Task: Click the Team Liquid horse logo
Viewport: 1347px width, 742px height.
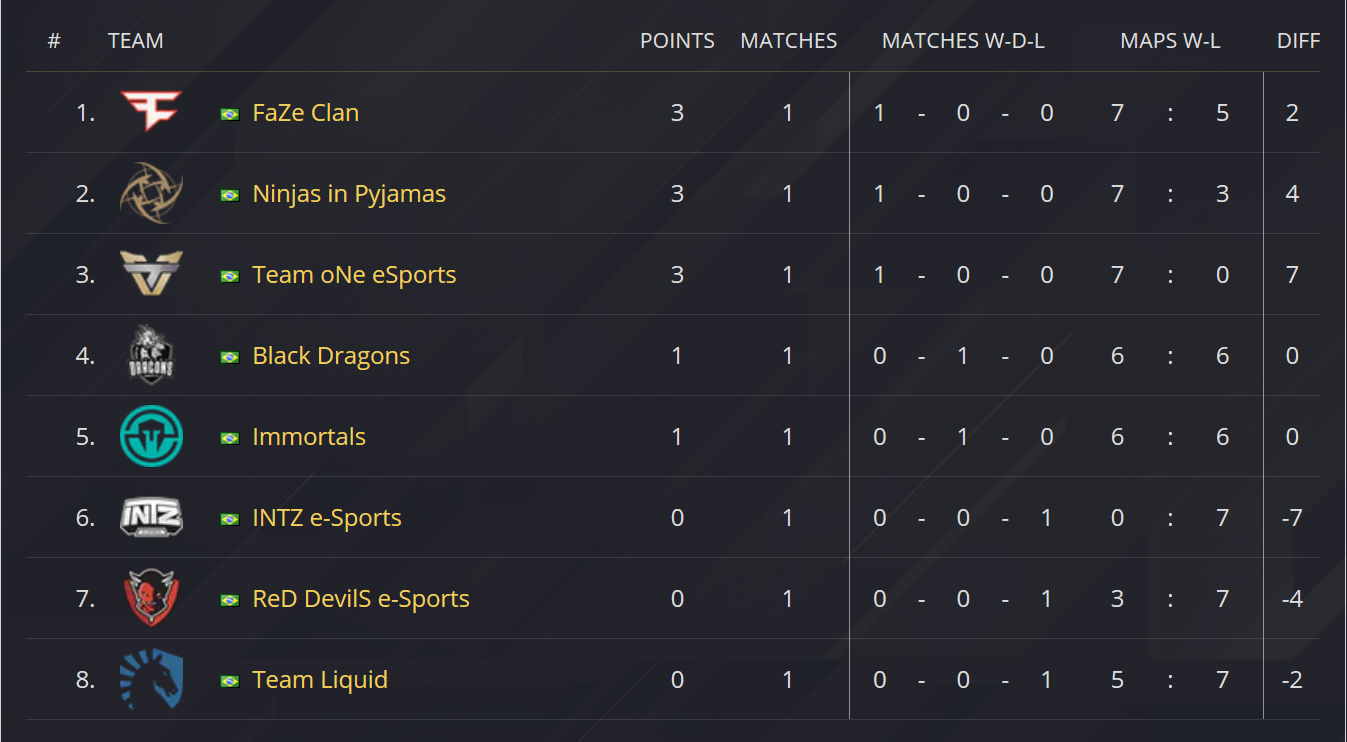Action: [151, 679]
